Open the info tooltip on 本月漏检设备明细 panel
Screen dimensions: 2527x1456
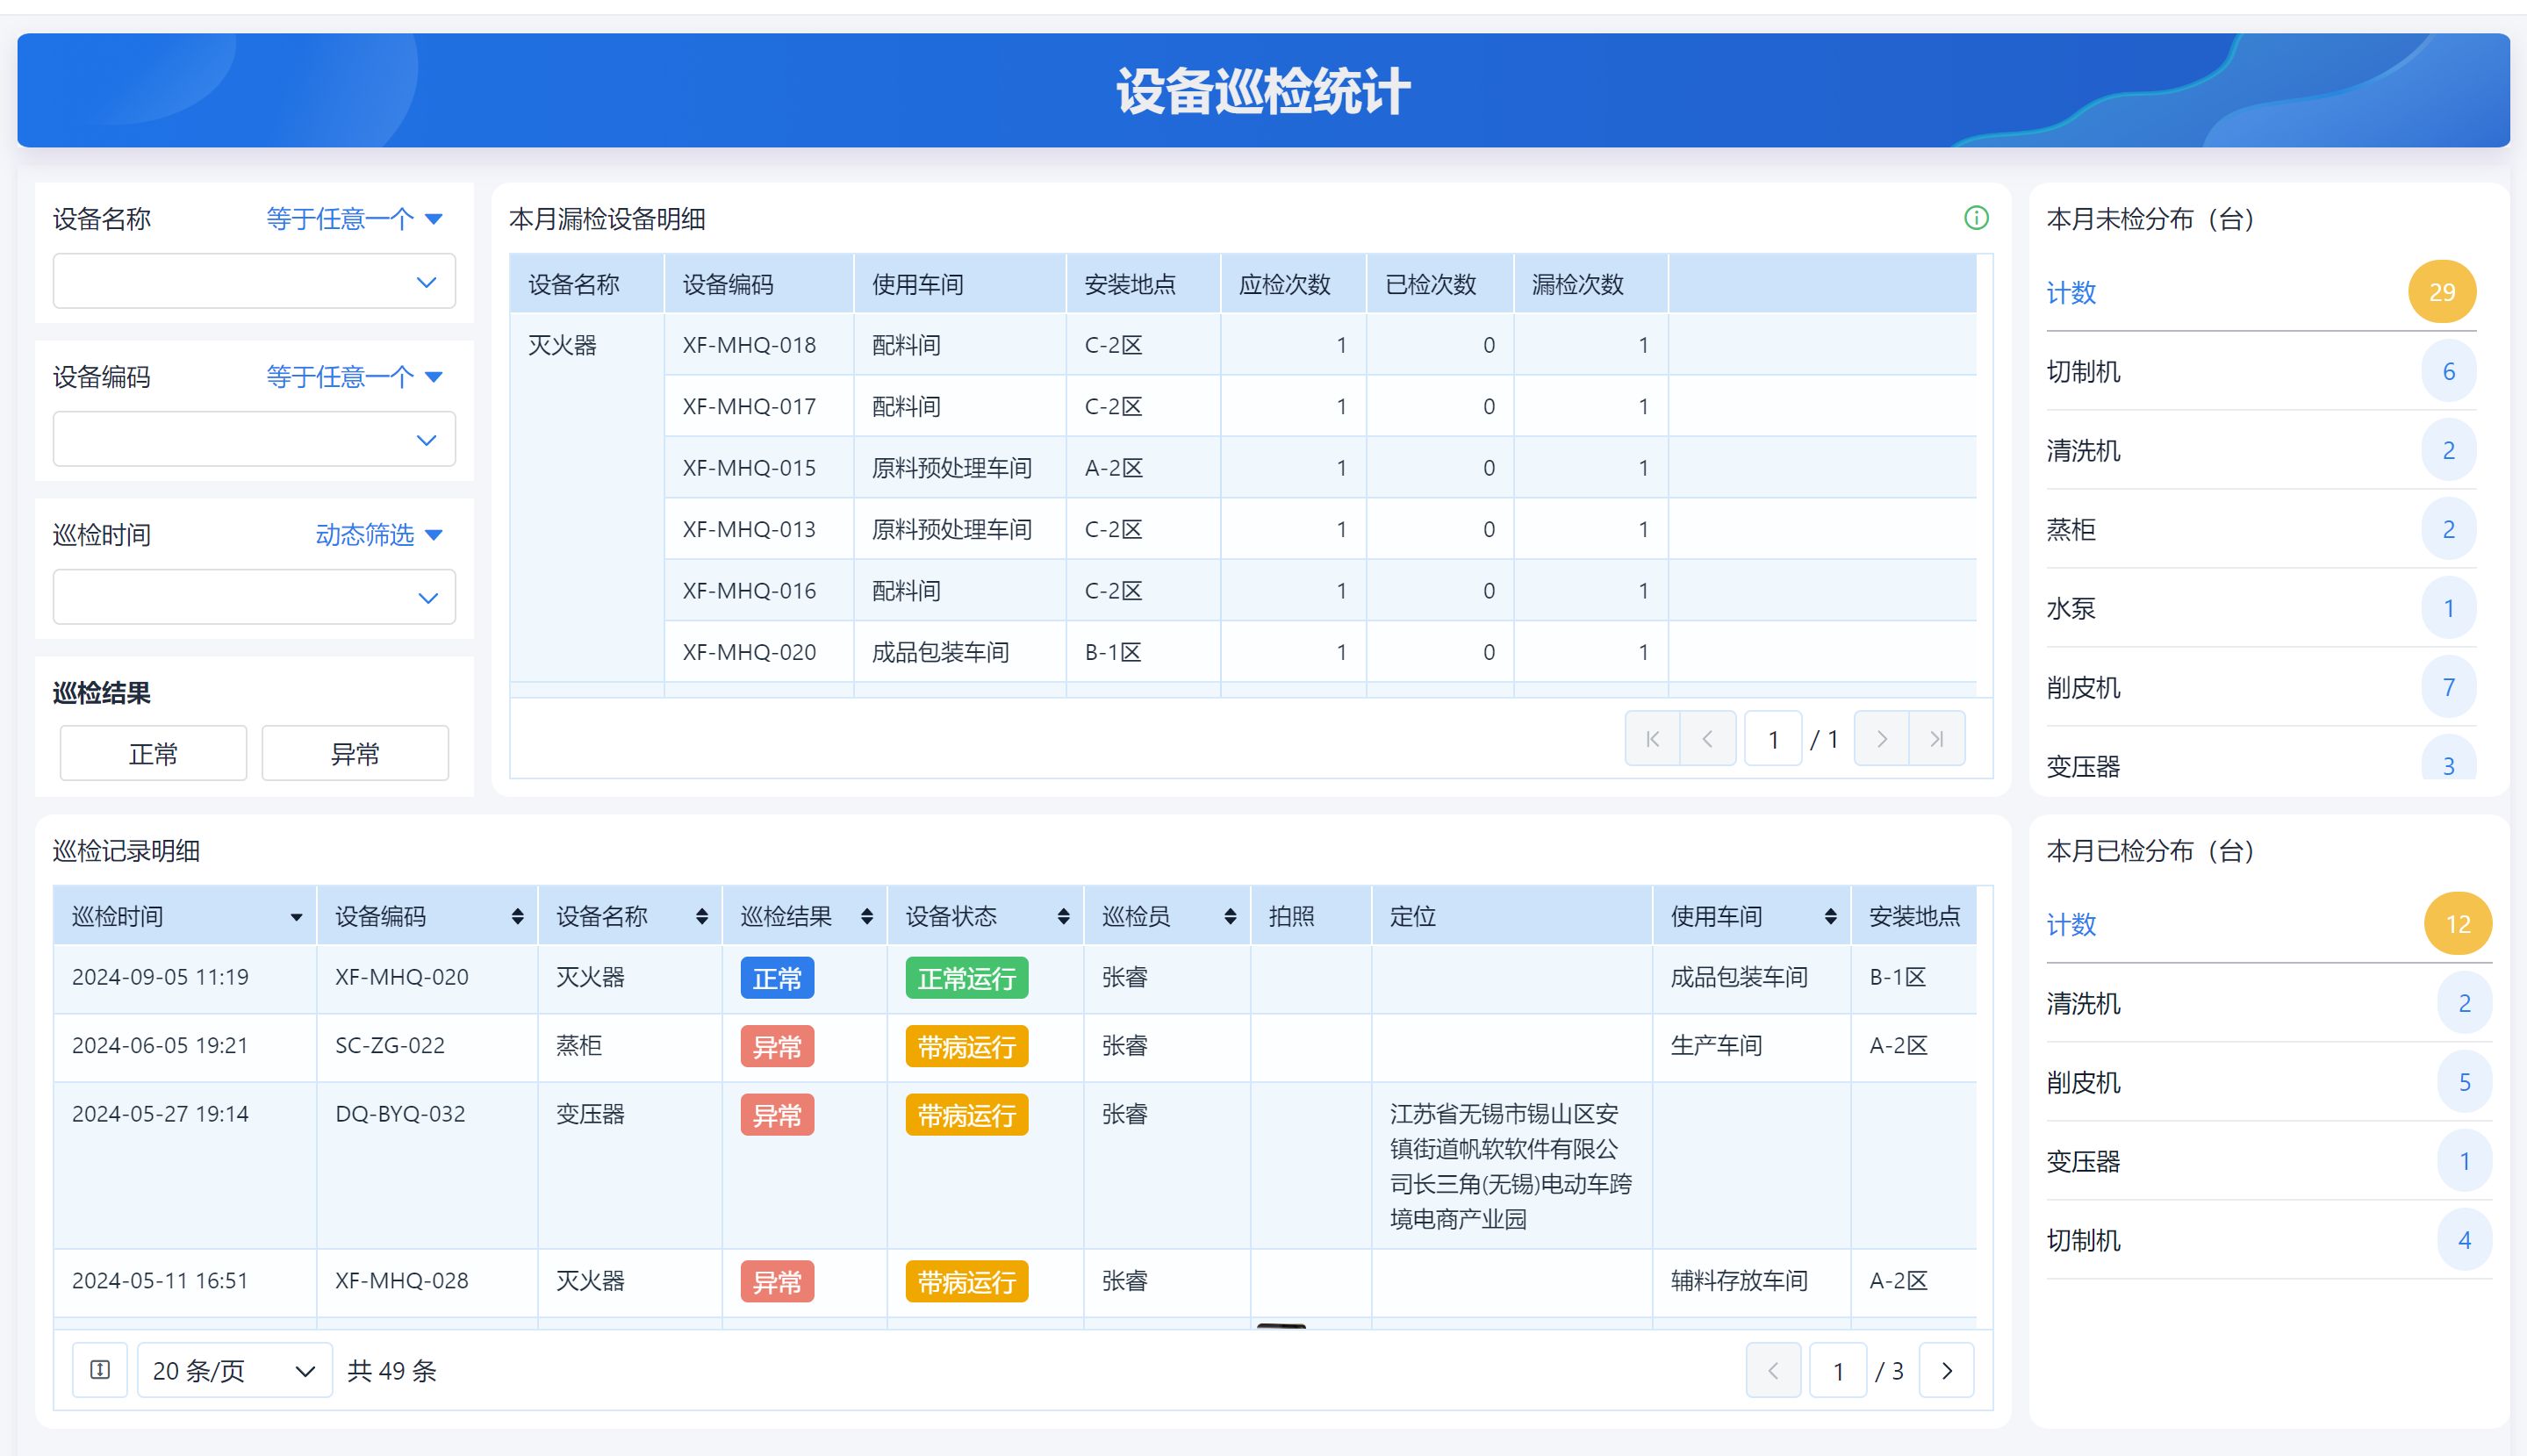click(x=1977, y=219)
